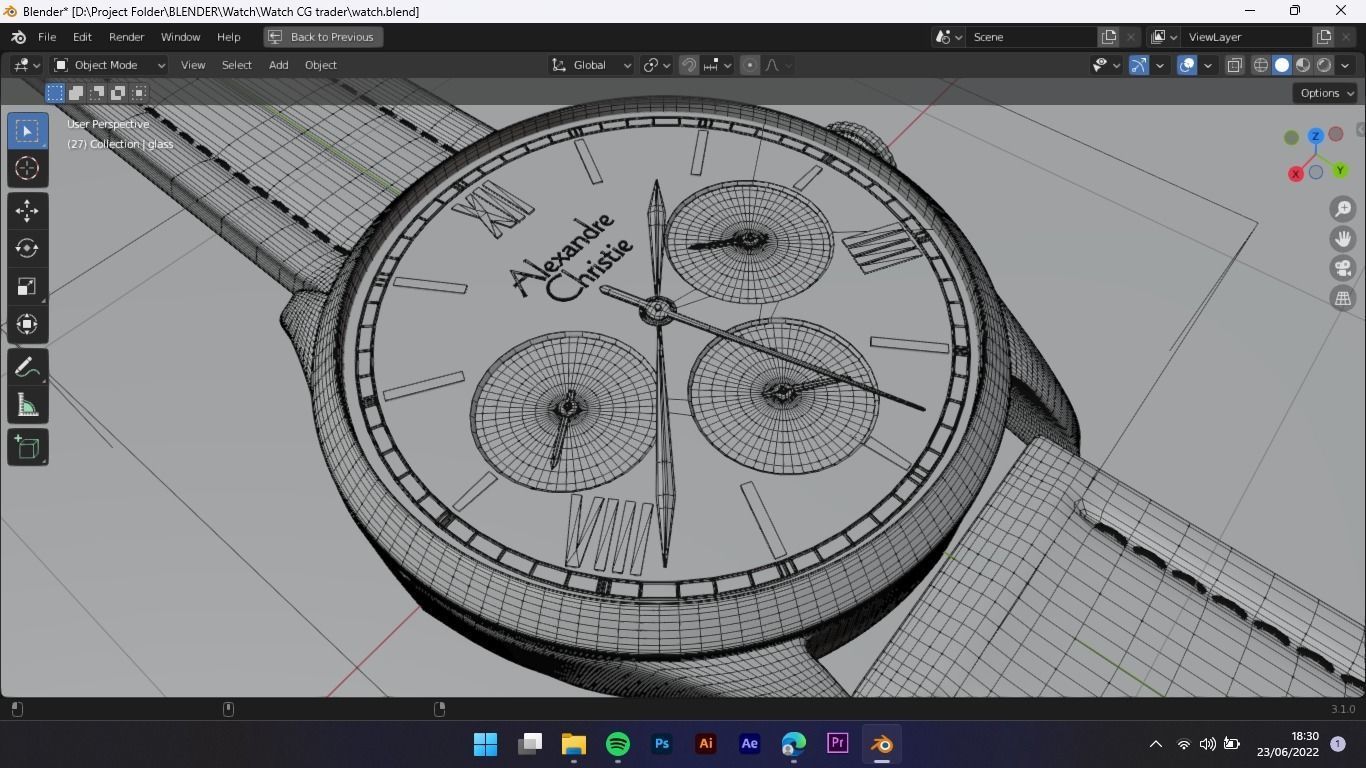1366x768 pixels.
Task: Toggle the camera view icon
Action: pos(1343,268)
